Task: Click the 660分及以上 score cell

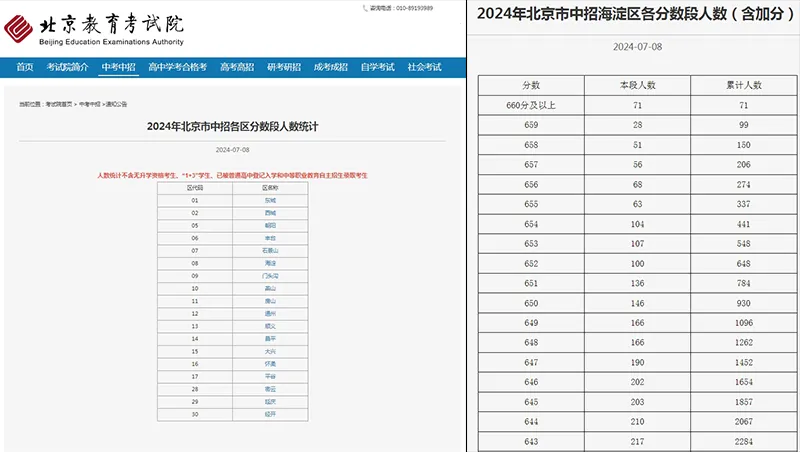Action: tap(531, 105)
